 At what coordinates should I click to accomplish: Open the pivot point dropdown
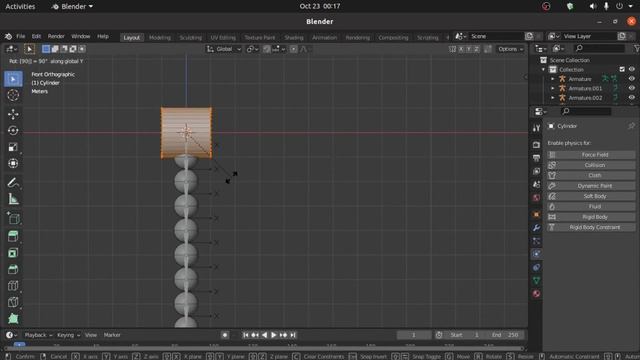coord(252,49)
